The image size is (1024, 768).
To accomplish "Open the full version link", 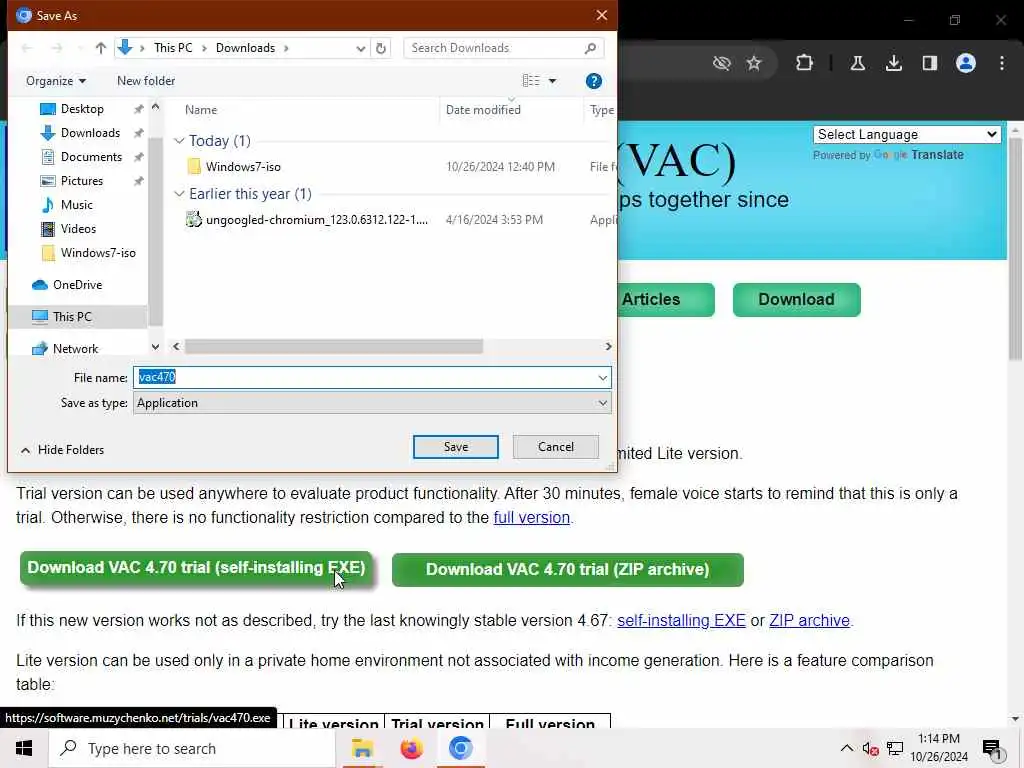I will (x=532, y=518).
